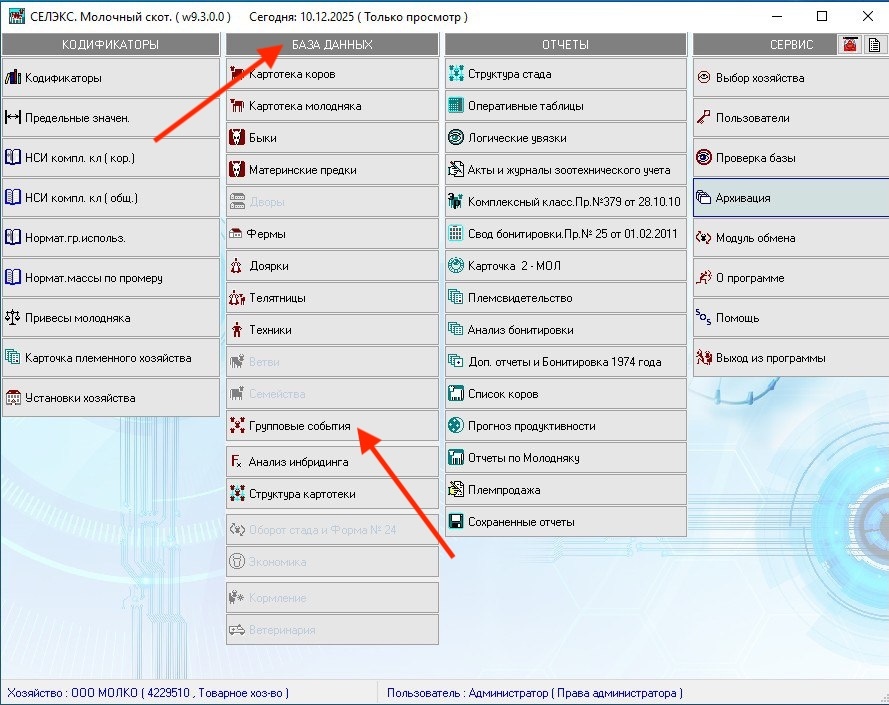Open the Племсвидетельство report

566,298
